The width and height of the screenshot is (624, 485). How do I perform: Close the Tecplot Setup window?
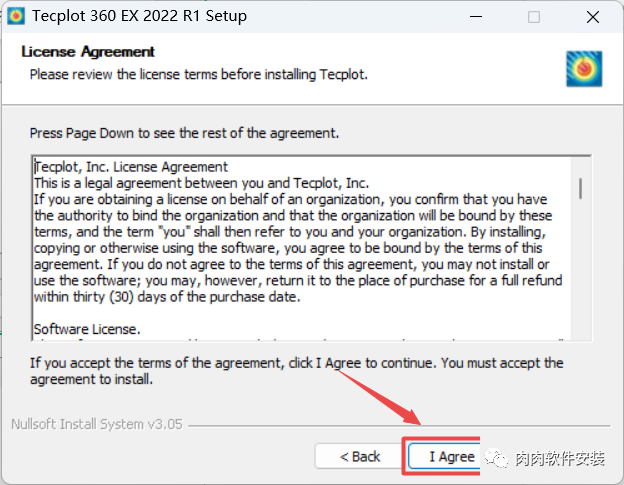click(593, 17)
